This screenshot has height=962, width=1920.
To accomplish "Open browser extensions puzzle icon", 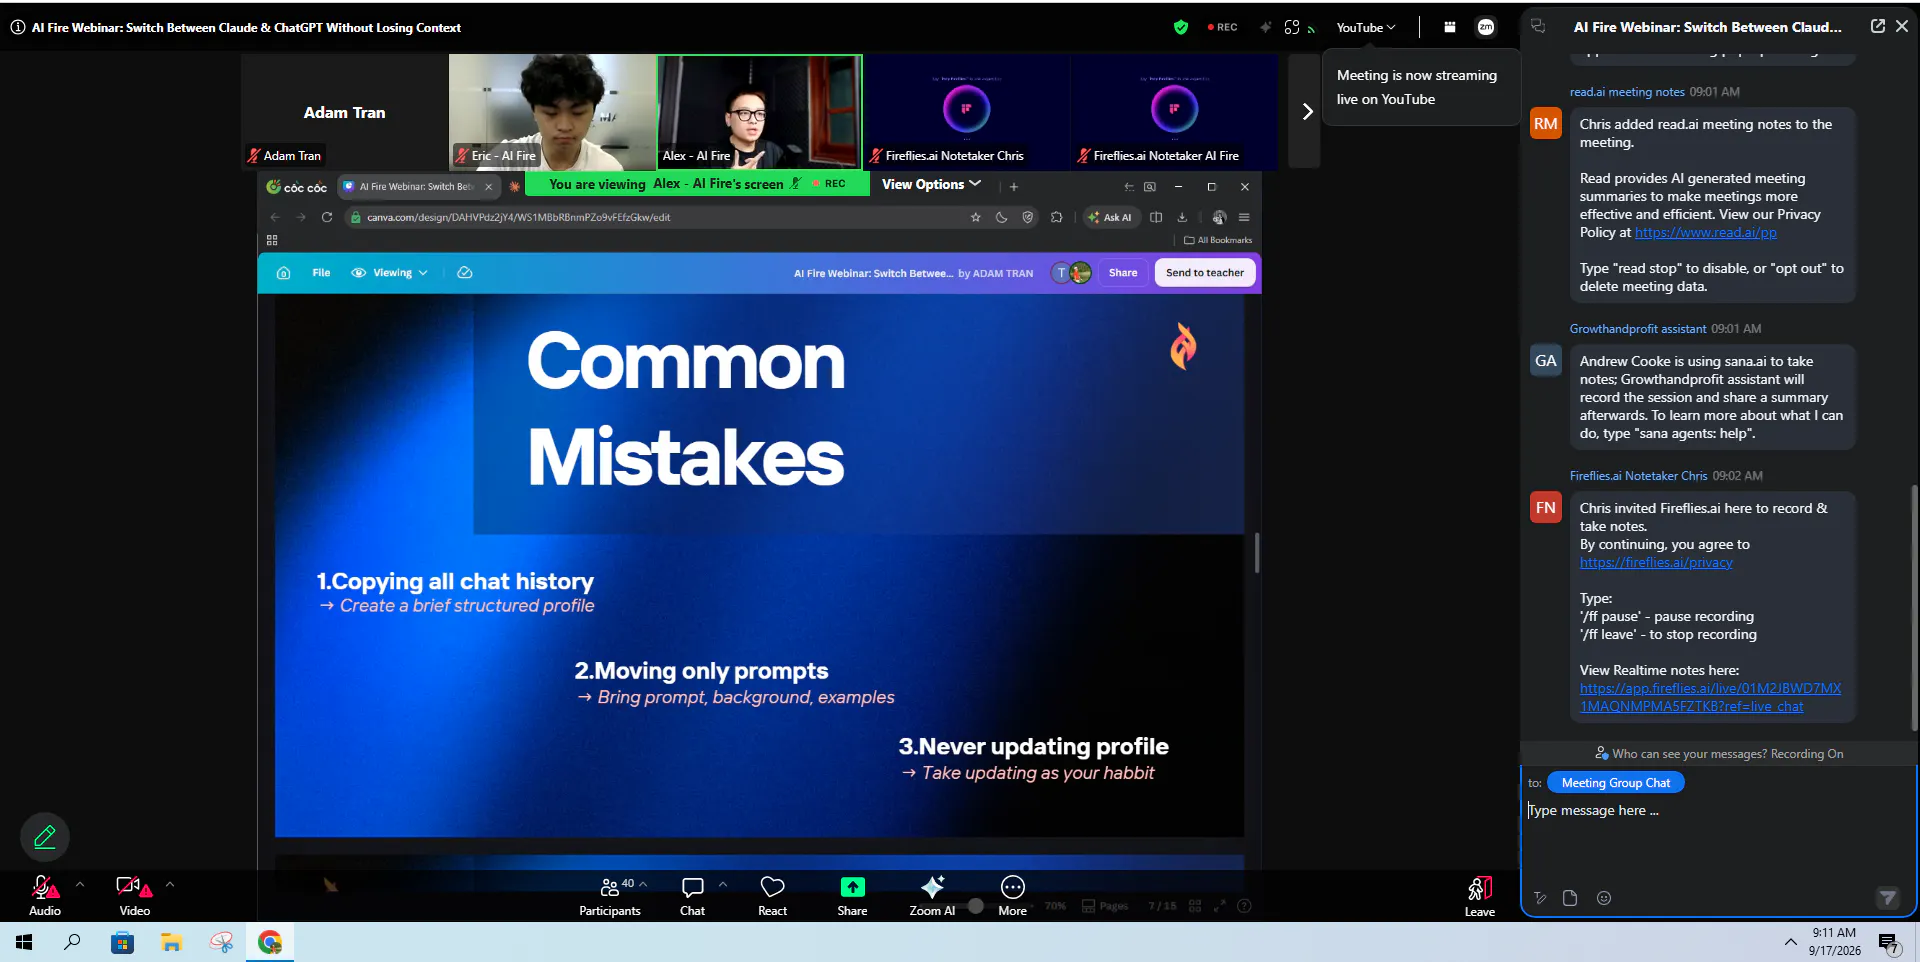I will coord(1056,217).
